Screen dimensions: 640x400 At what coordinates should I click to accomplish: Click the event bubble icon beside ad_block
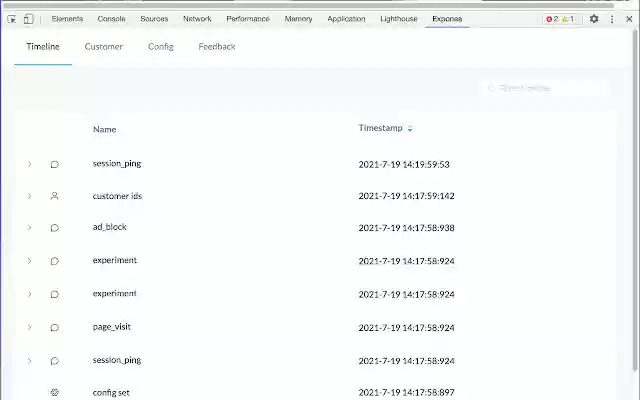(x=55, y=228)
